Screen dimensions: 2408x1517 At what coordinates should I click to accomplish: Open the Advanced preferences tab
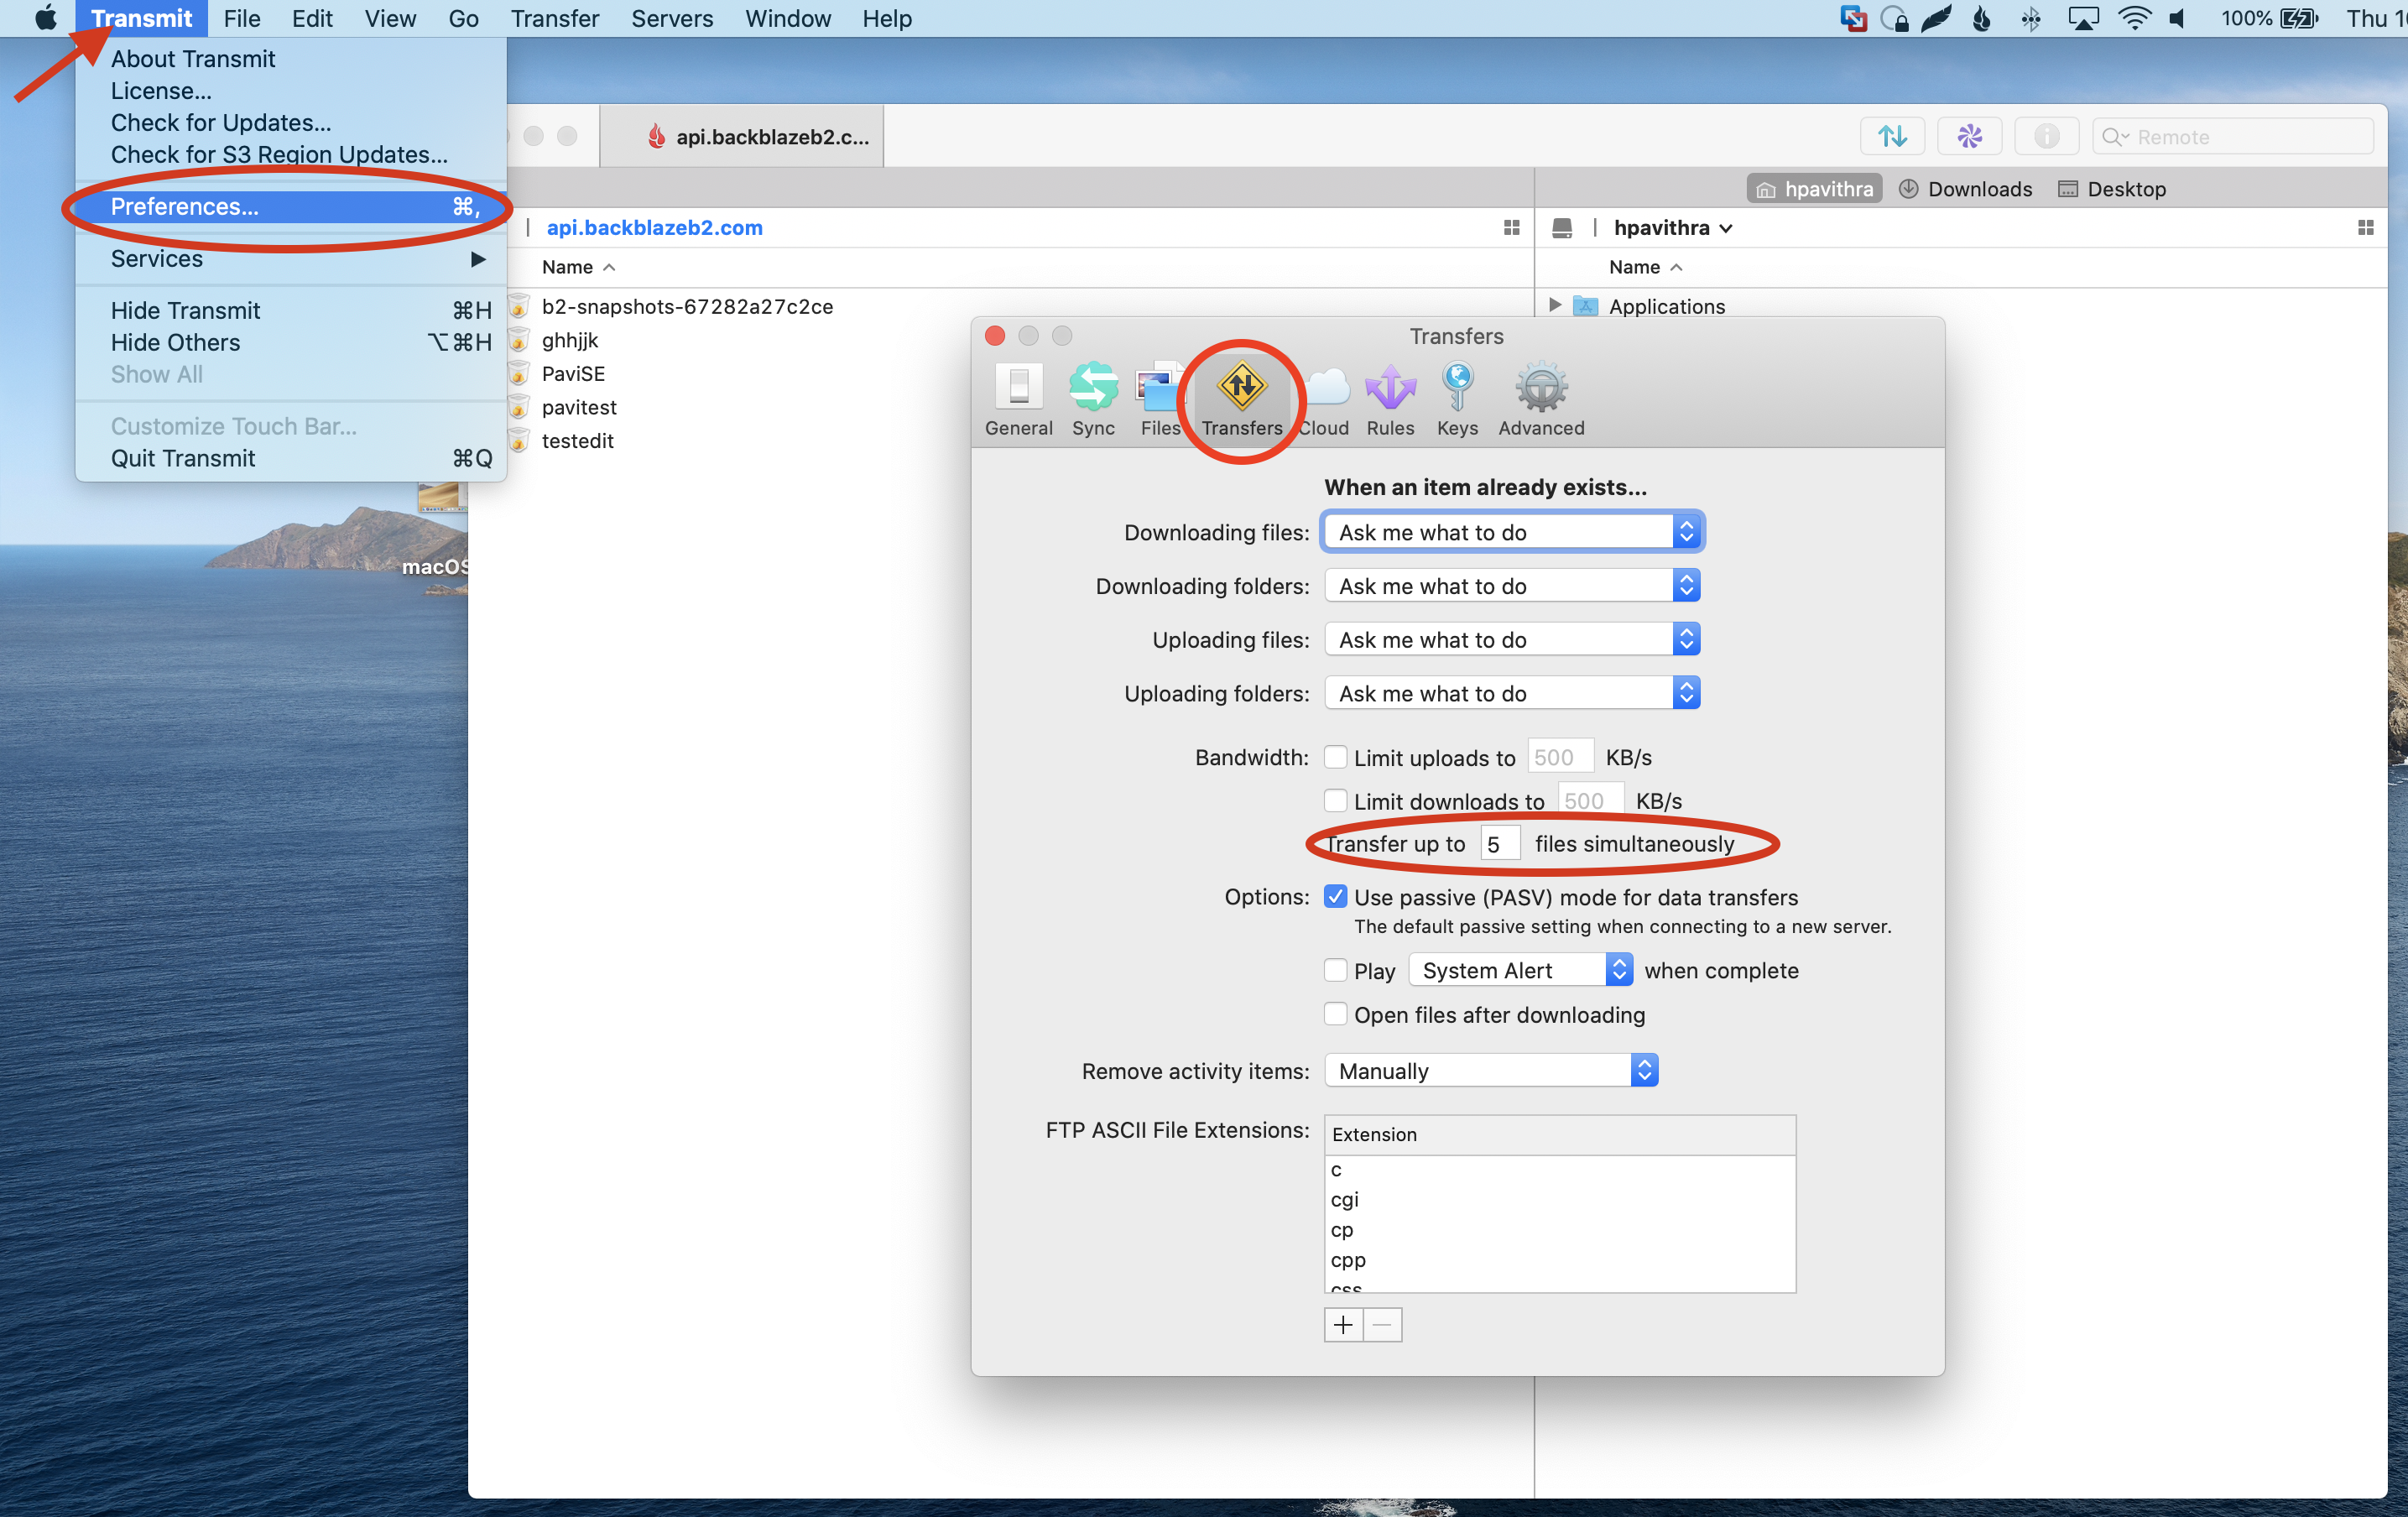coord(1540,399)
